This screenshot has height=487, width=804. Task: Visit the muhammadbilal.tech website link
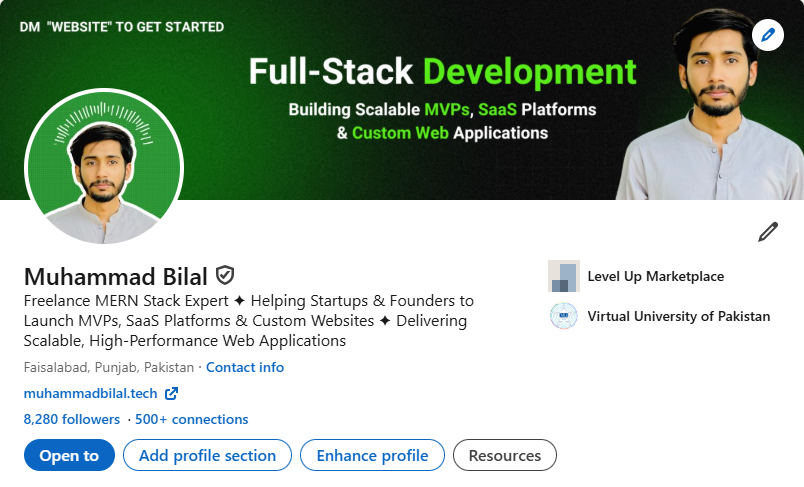(90, 394)
